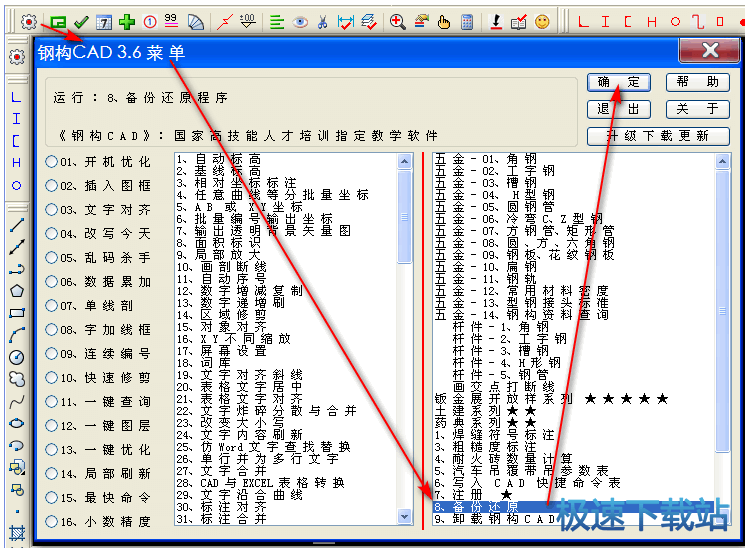Image resolution: width=750 pixels, height=552 pixels.
Task: Click scroll-up arrow of middle list
Action: click(405, 161)
